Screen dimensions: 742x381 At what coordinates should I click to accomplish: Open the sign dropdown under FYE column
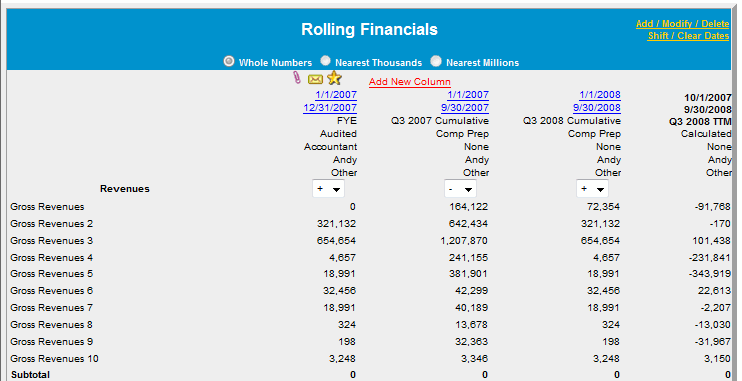pos(328,189)
